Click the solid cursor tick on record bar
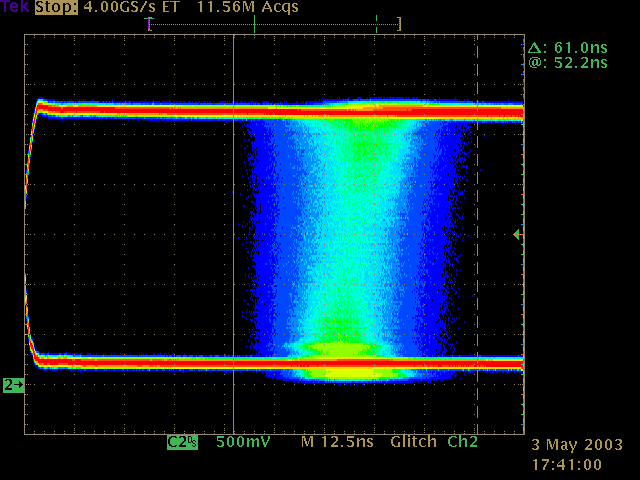Viewport: 640px width, 480px height. click(254, 24)
